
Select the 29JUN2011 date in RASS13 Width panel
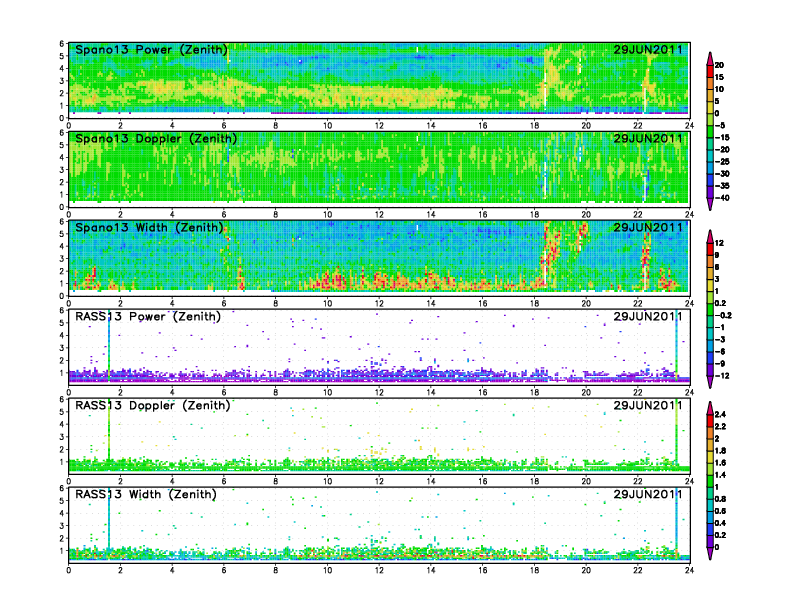pyautogui.click(x=648, y=494)
